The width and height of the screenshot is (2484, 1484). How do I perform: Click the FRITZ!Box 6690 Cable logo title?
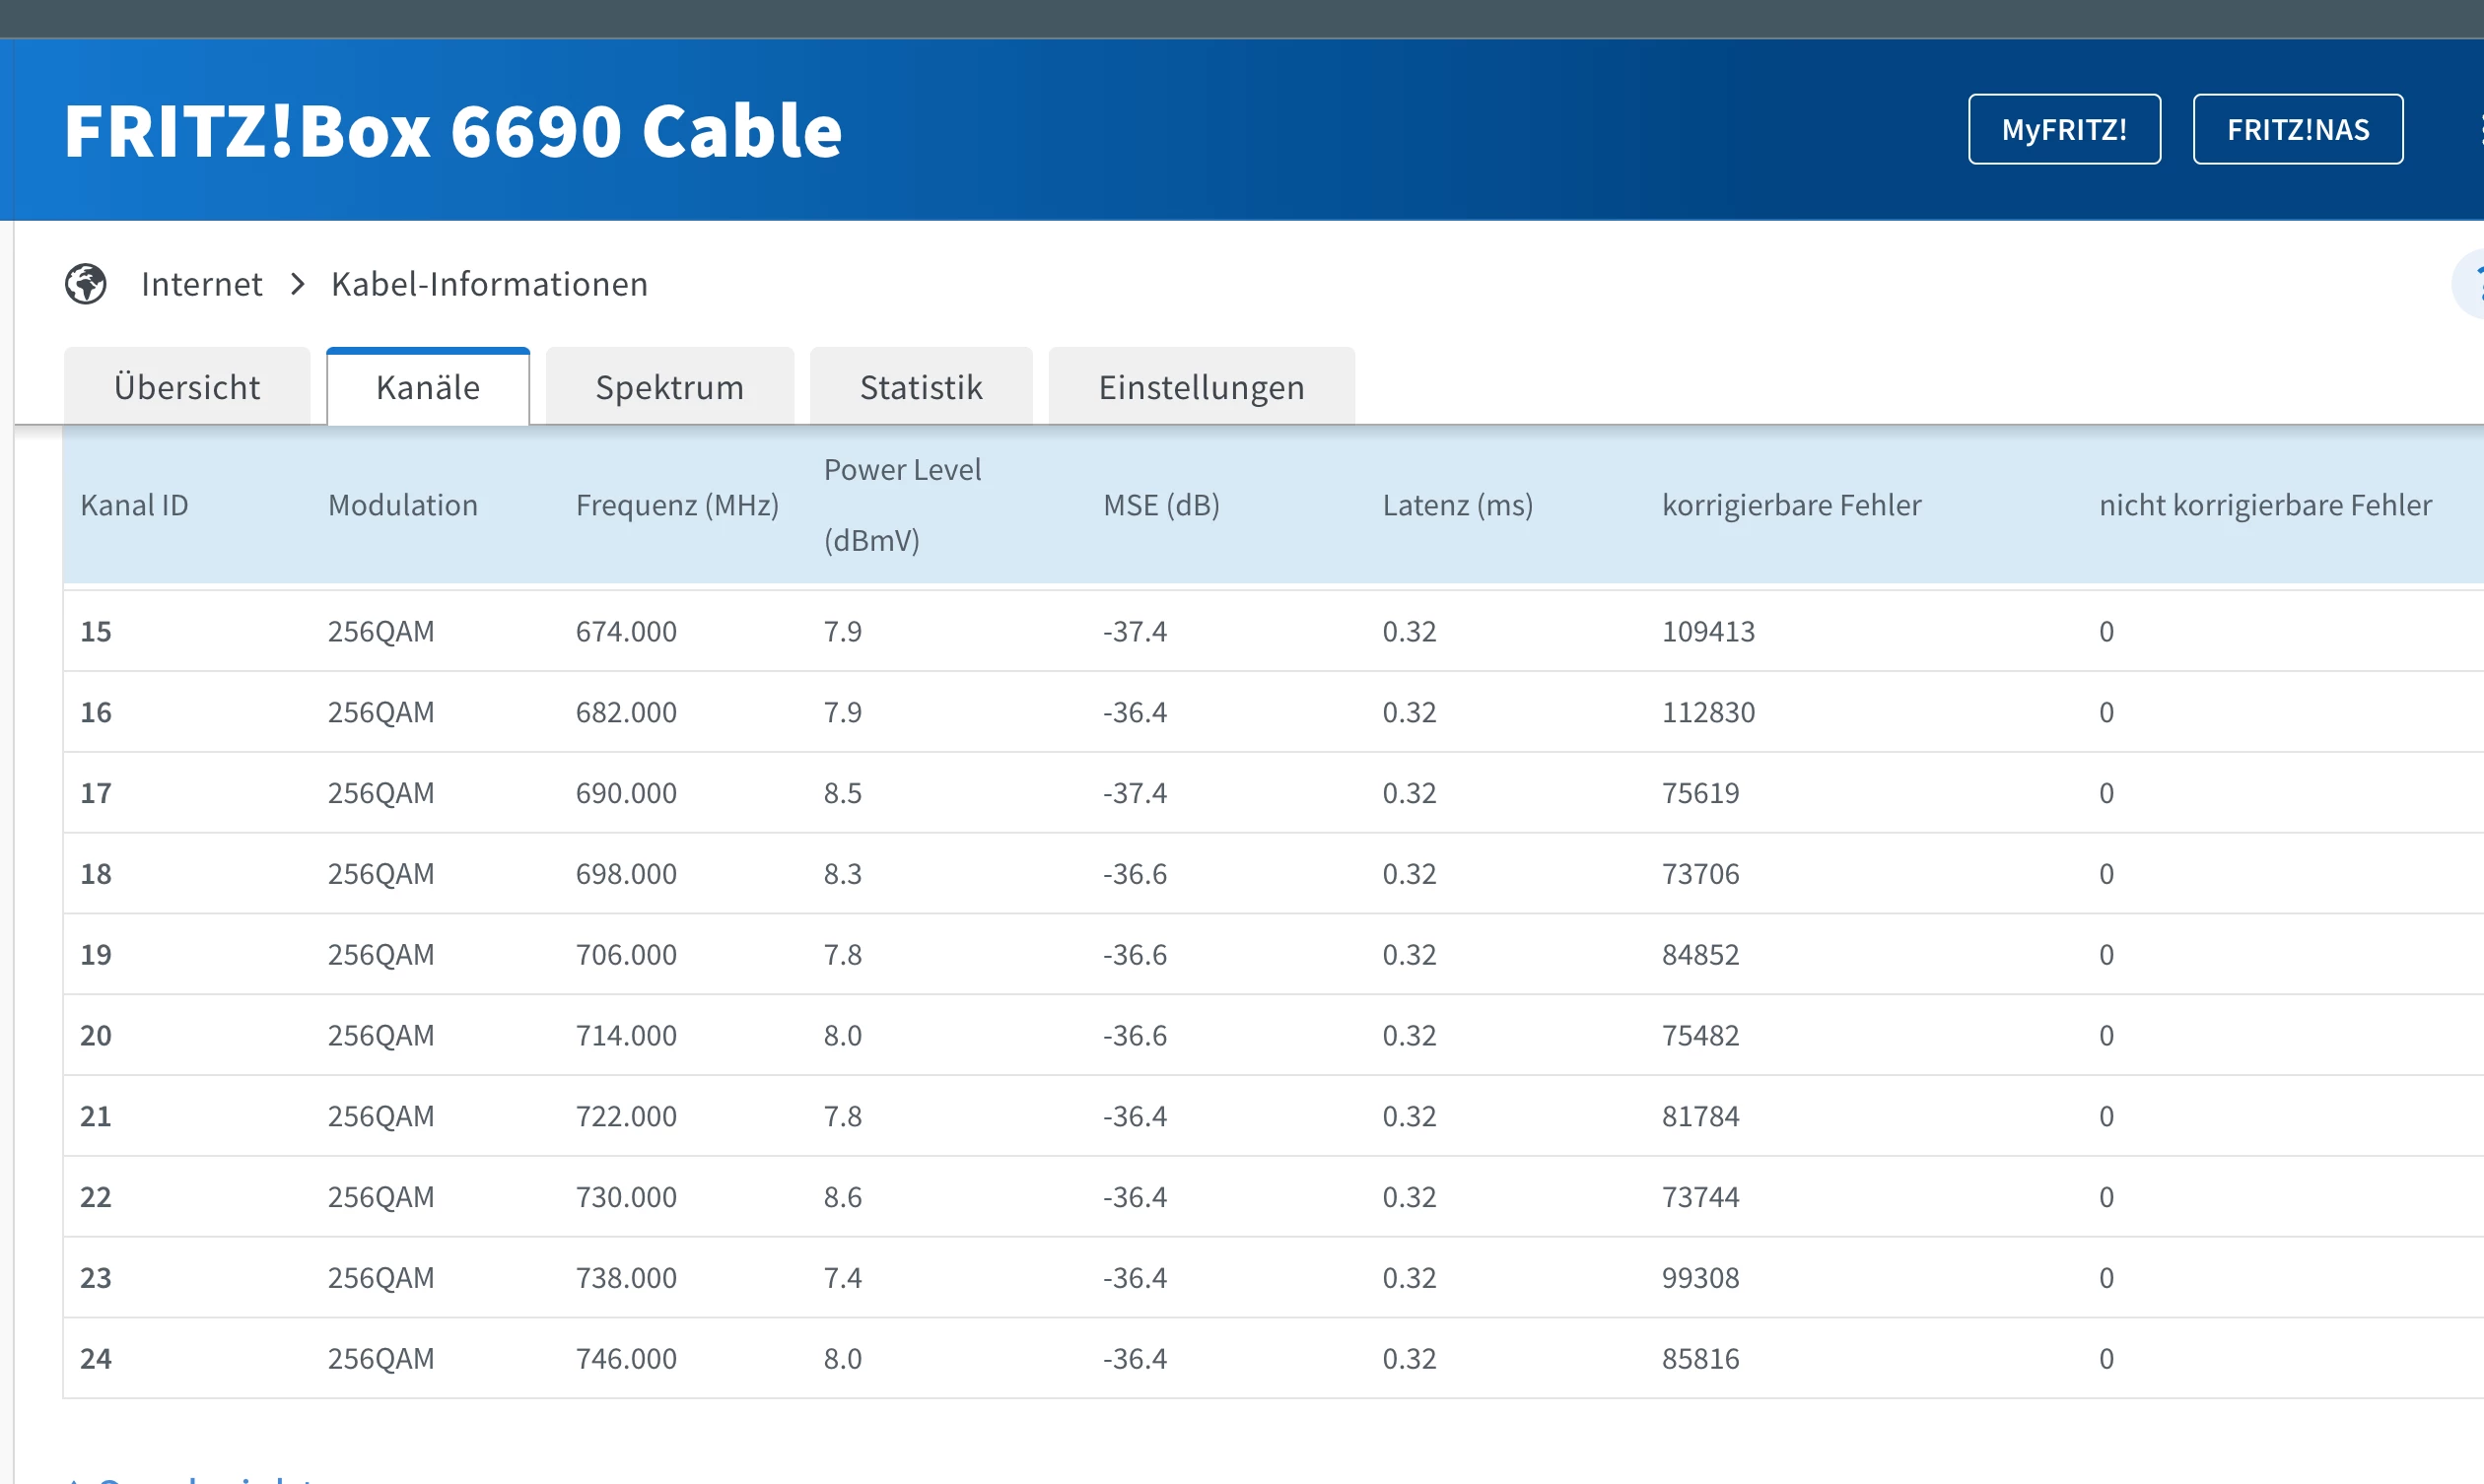point(453,130)
